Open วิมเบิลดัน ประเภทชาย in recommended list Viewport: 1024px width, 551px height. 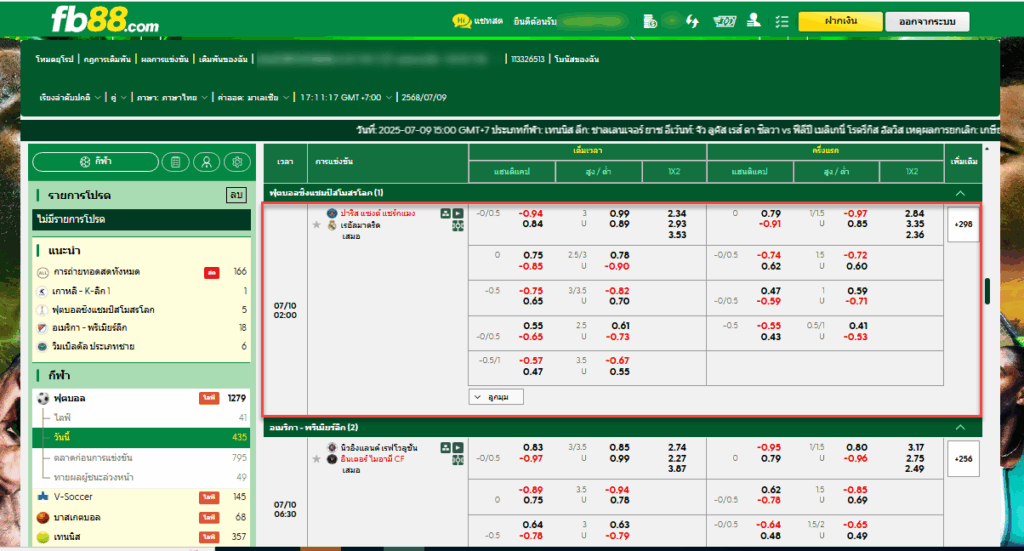pyautogui.click(x=141, y=346)
